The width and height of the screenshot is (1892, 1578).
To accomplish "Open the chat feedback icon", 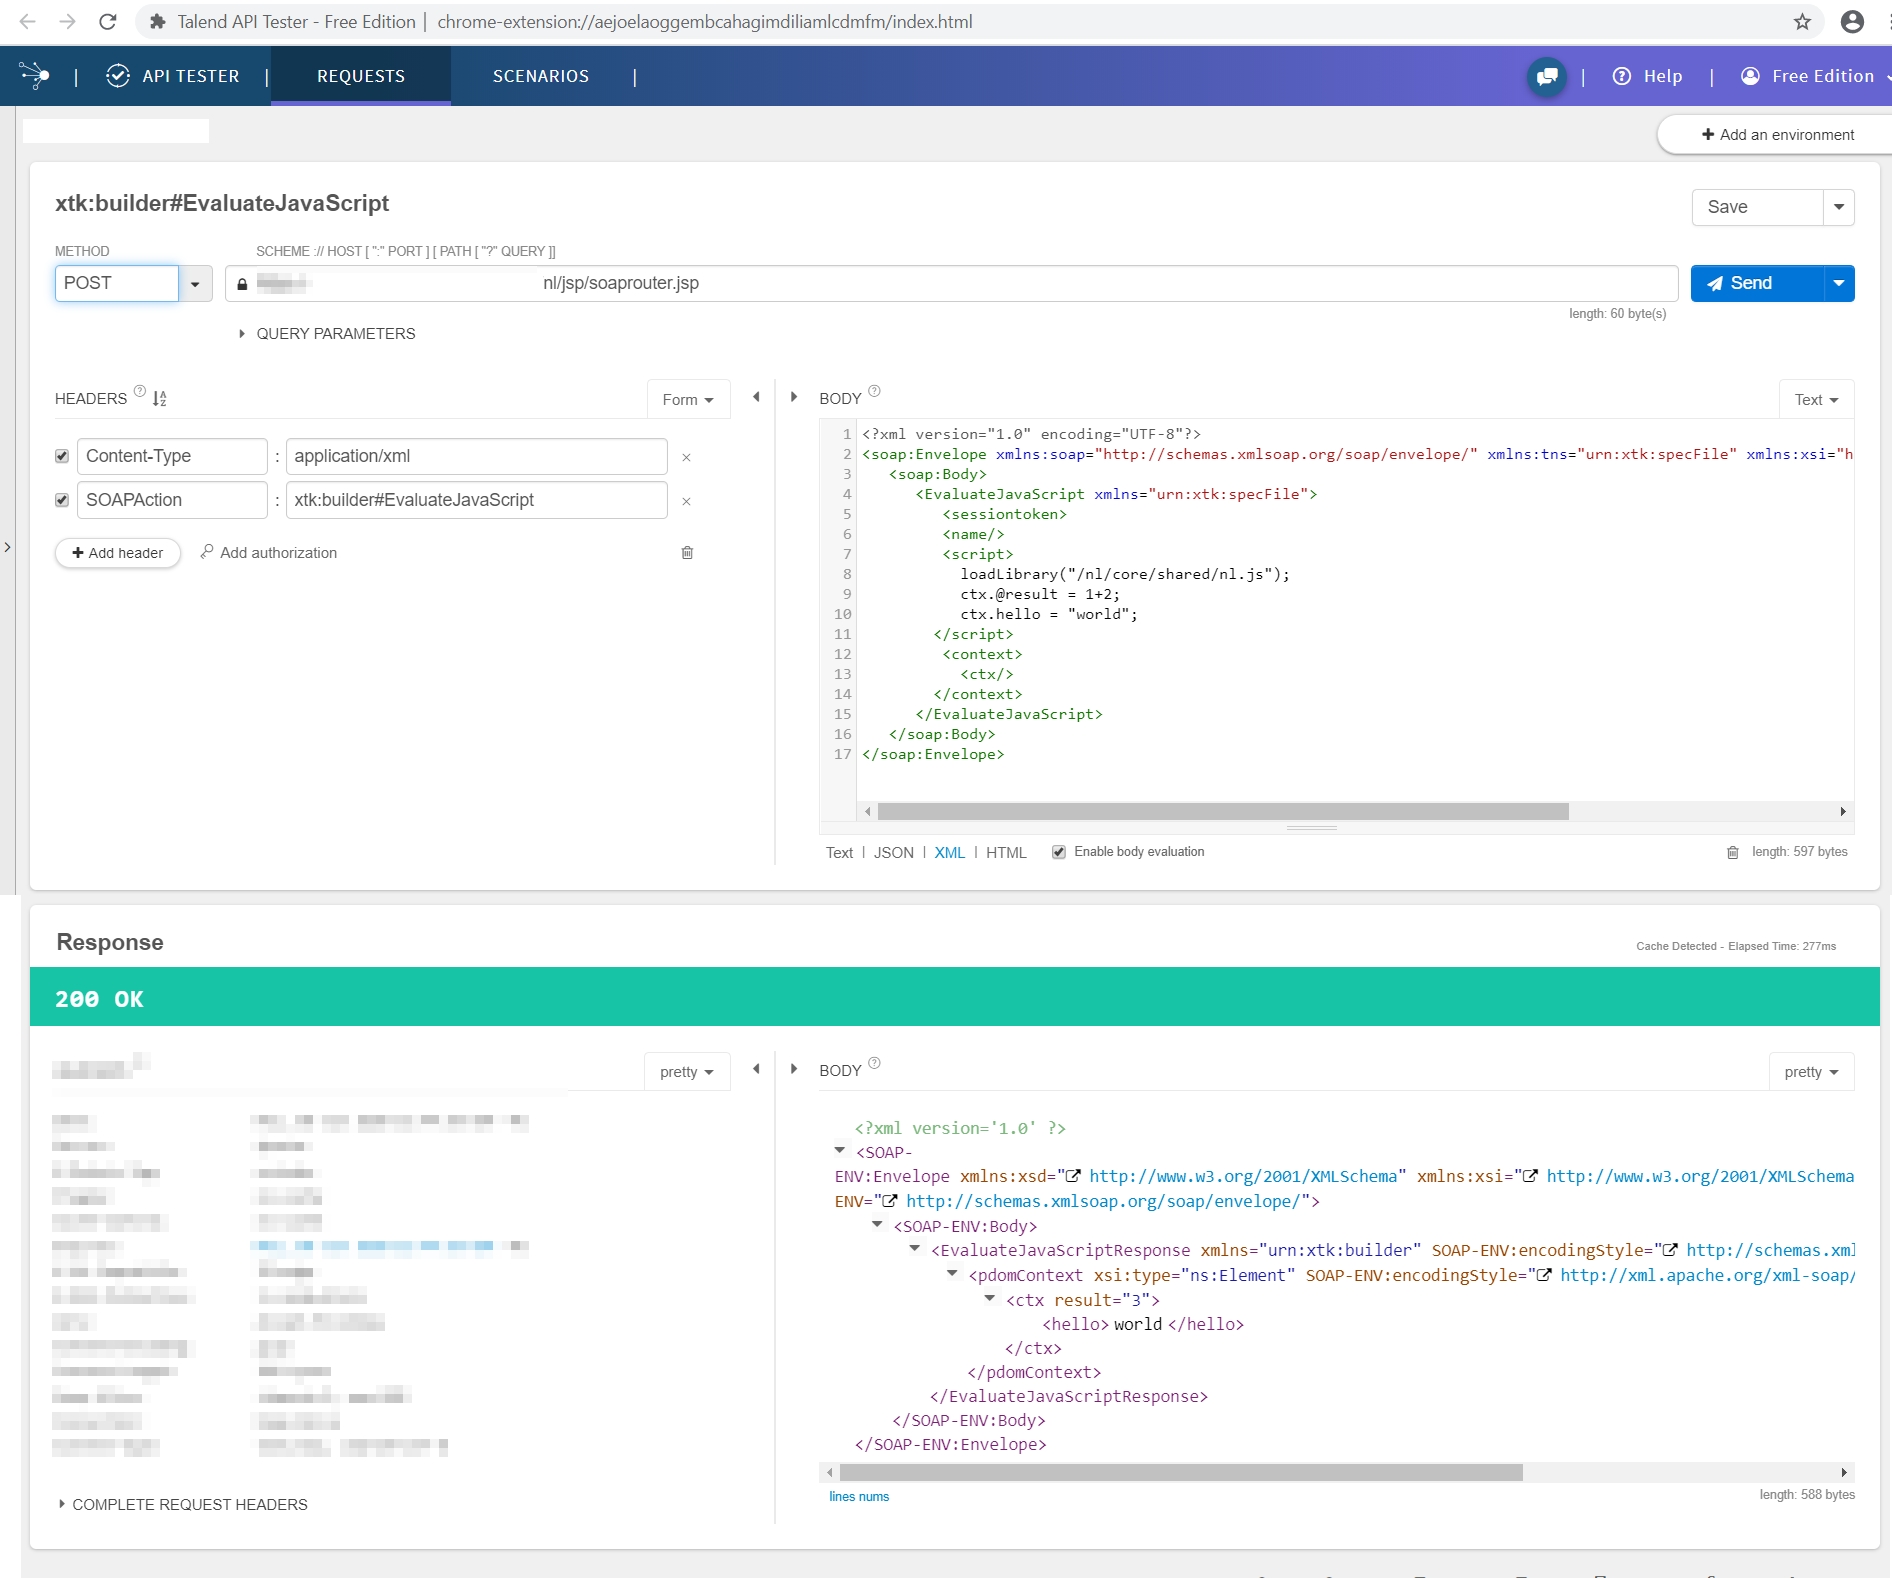I will [x=1546, y=77].
